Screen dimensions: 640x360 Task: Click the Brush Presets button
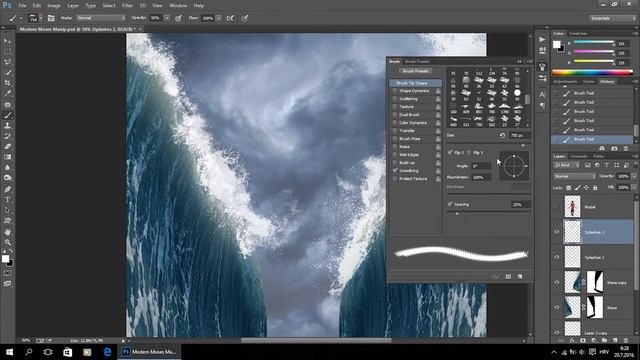tap(416, 71)
